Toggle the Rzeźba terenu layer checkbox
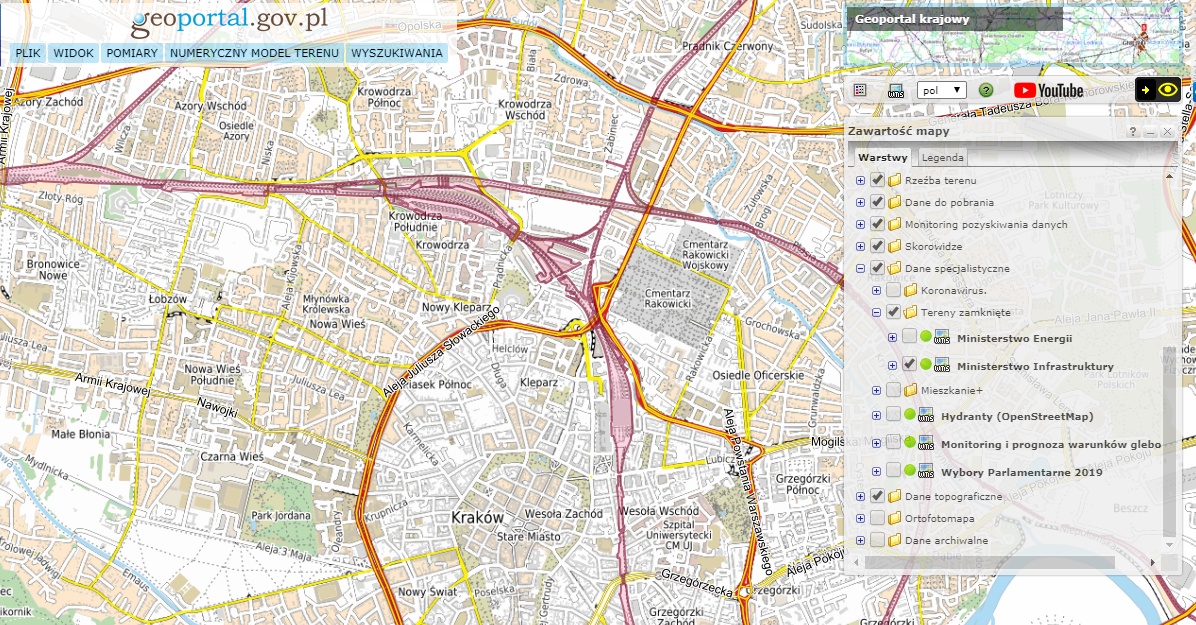The width and height of the screenshot is (1196, 625). point(877,180)
